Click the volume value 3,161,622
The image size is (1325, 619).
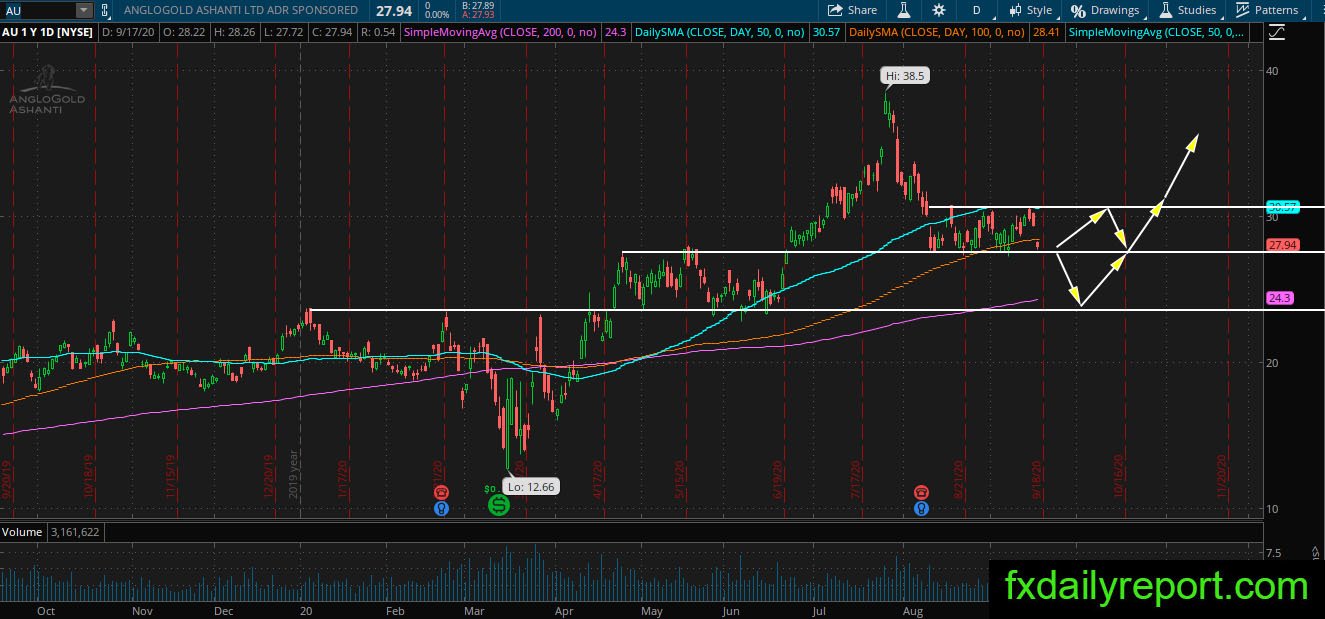pos(73,532)
